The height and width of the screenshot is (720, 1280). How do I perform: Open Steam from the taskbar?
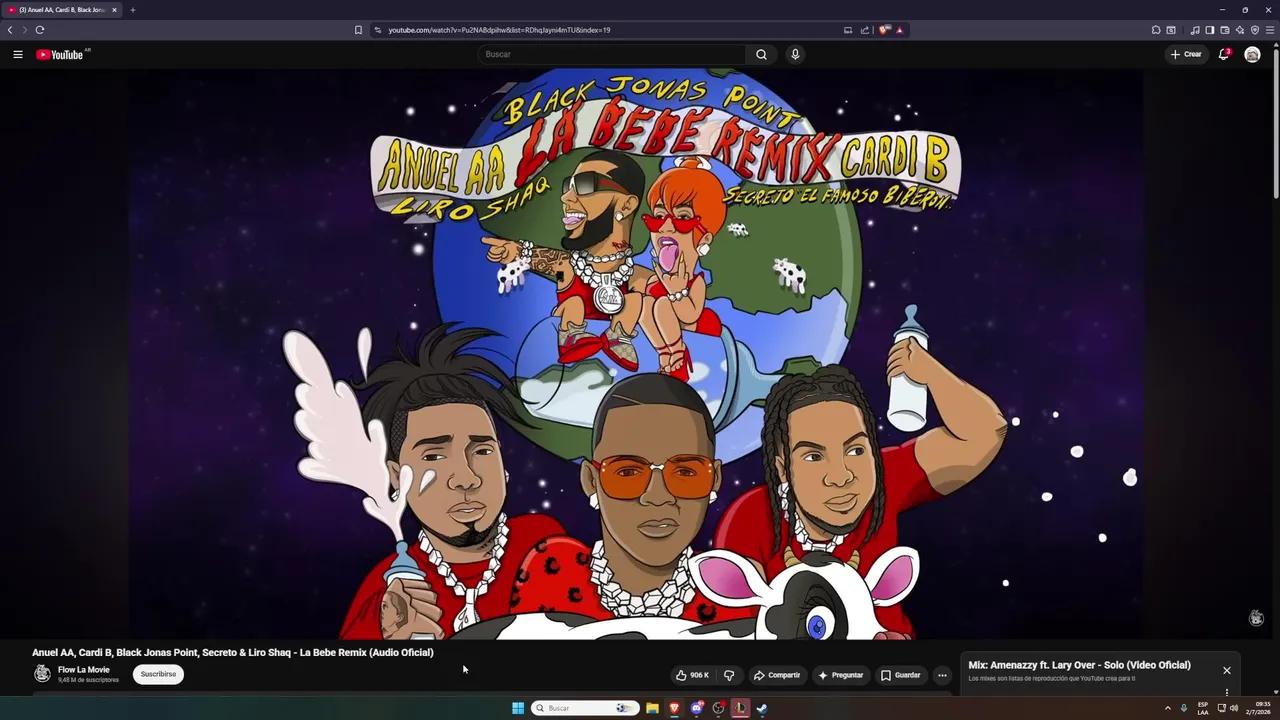[762, 708]
